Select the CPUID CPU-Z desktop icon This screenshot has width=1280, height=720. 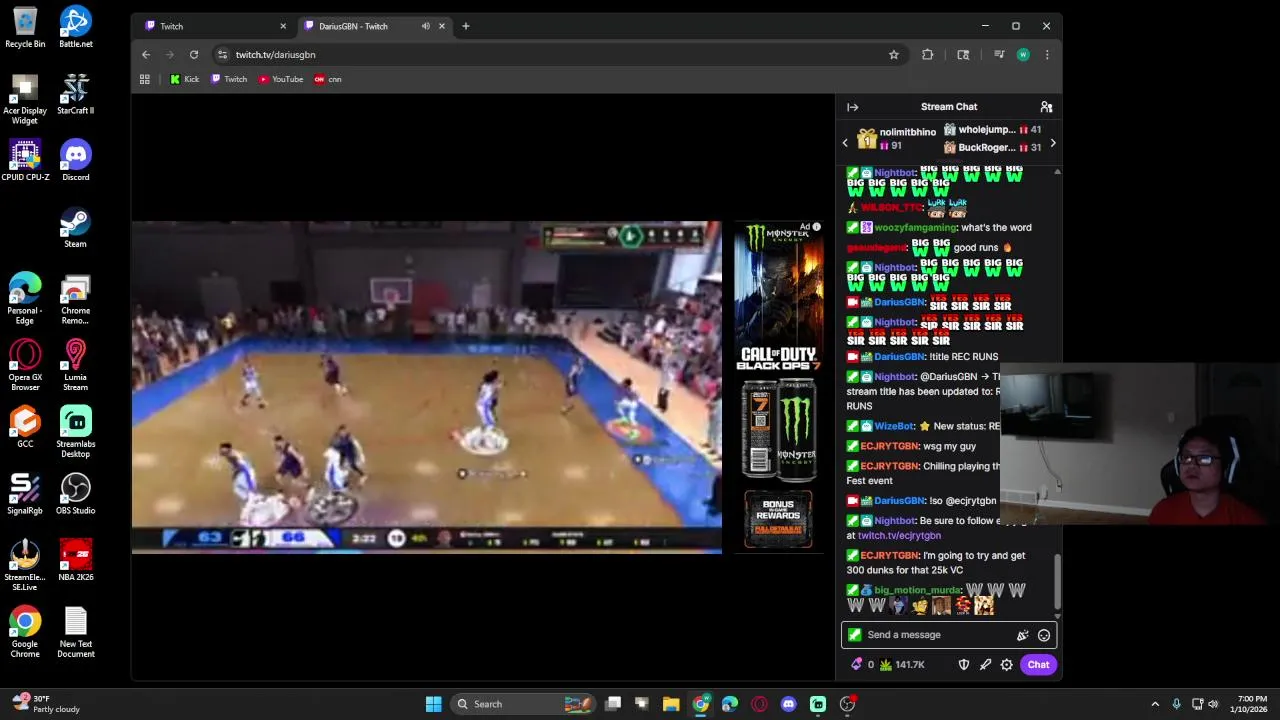click(x=25, y=161)
